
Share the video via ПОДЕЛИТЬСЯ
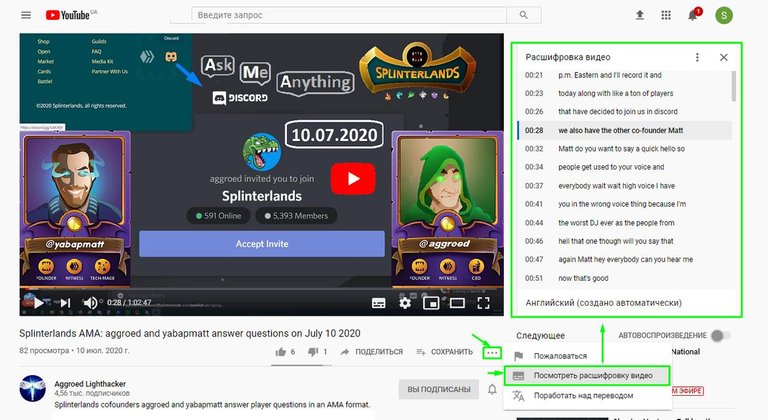372,352
